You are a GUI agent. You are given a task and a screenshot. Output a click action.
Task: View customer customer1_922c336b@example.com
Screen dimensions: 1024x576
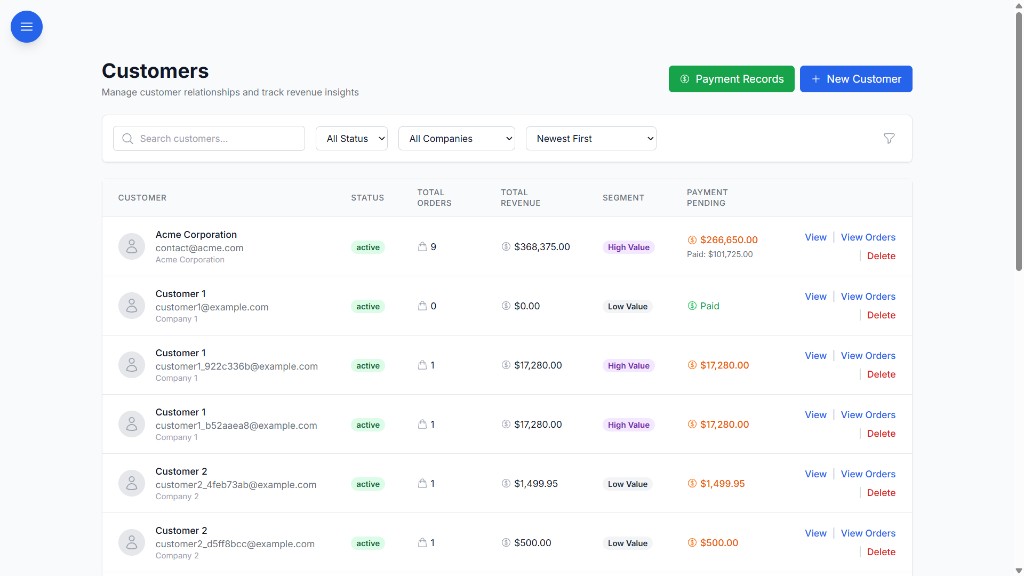click(815, 356)
